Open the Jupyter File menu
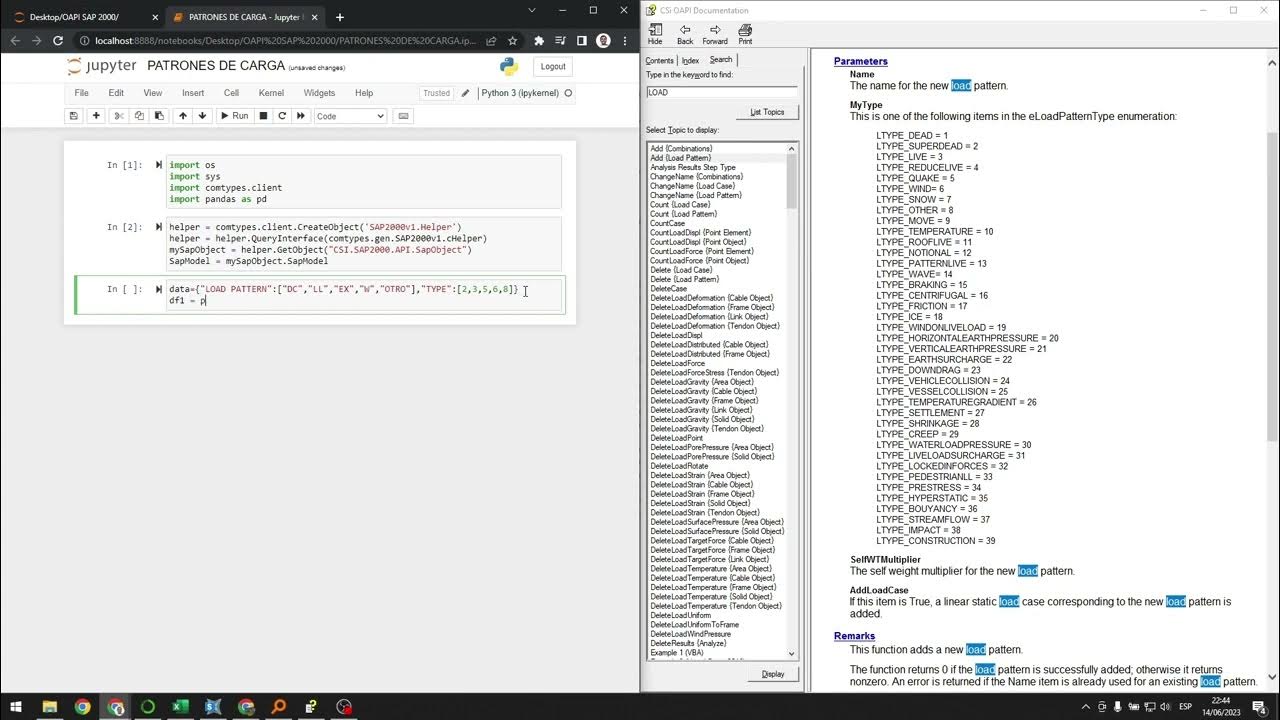The image size is (1280, 720). [x=82, y=93]
